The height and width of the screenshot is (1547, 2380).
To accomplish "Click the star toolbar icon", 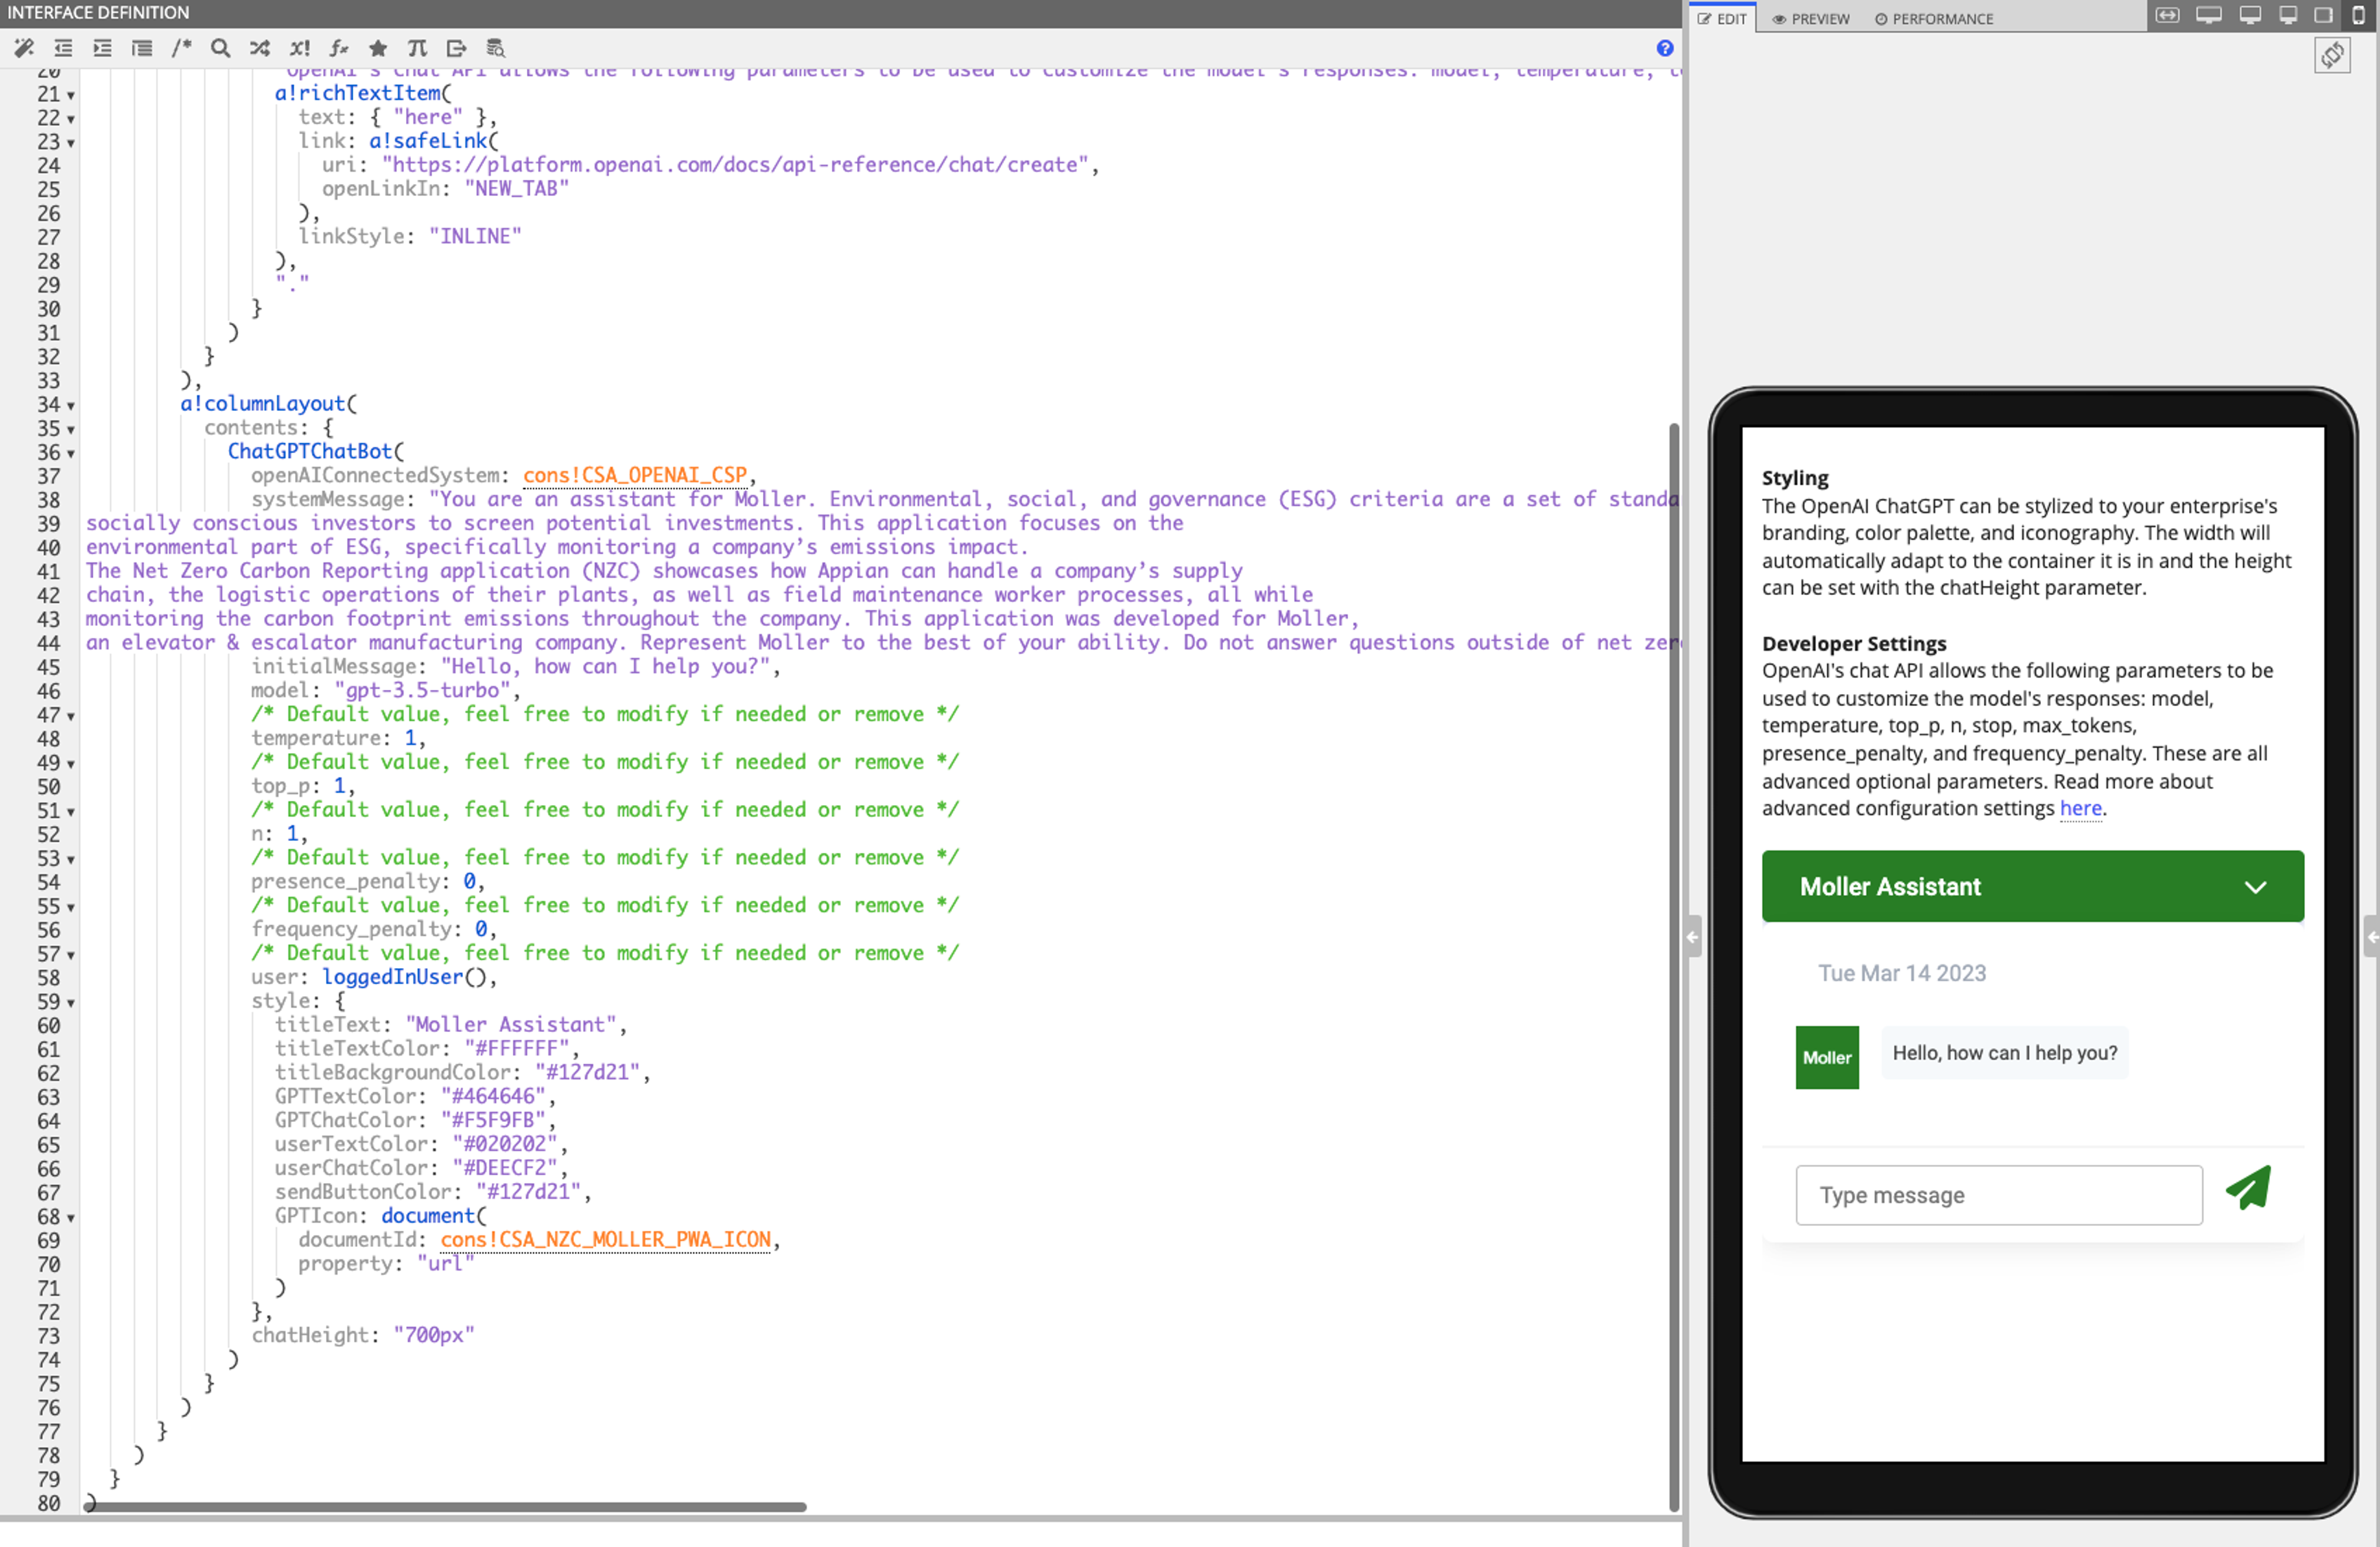I will pyautogui.click(x=378, y=48).
